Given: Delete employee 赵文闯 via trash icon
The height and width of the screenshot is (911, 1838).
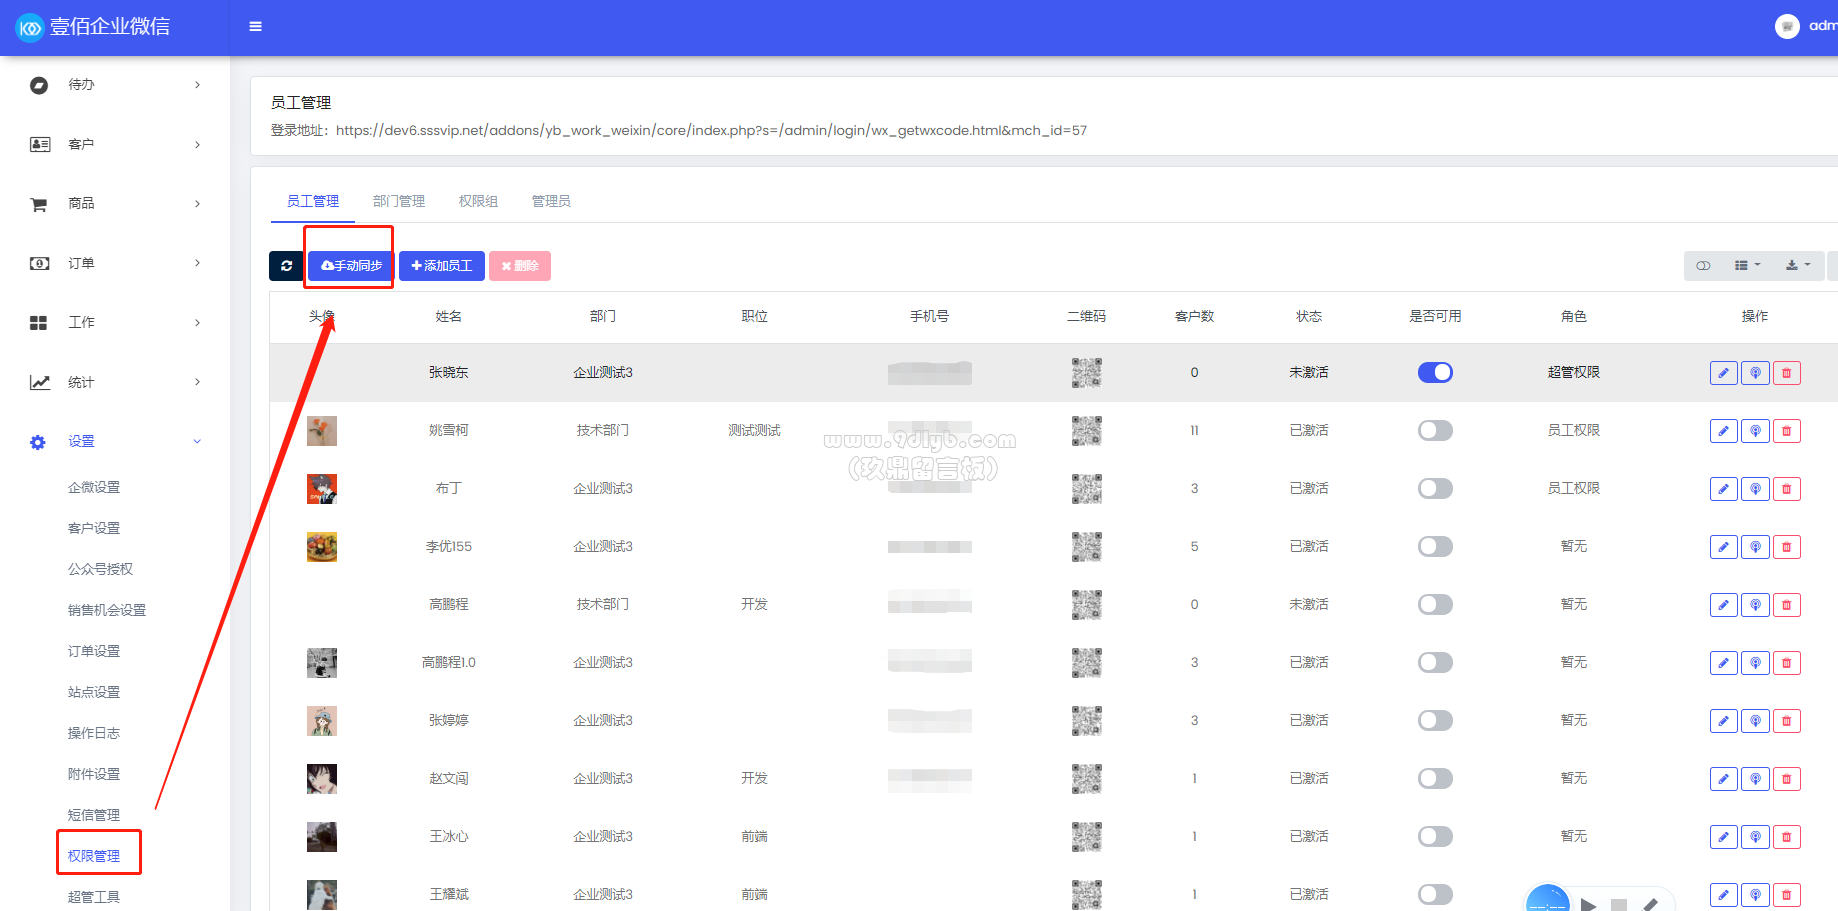Looking at the screenshot, I should [1786, 779].
